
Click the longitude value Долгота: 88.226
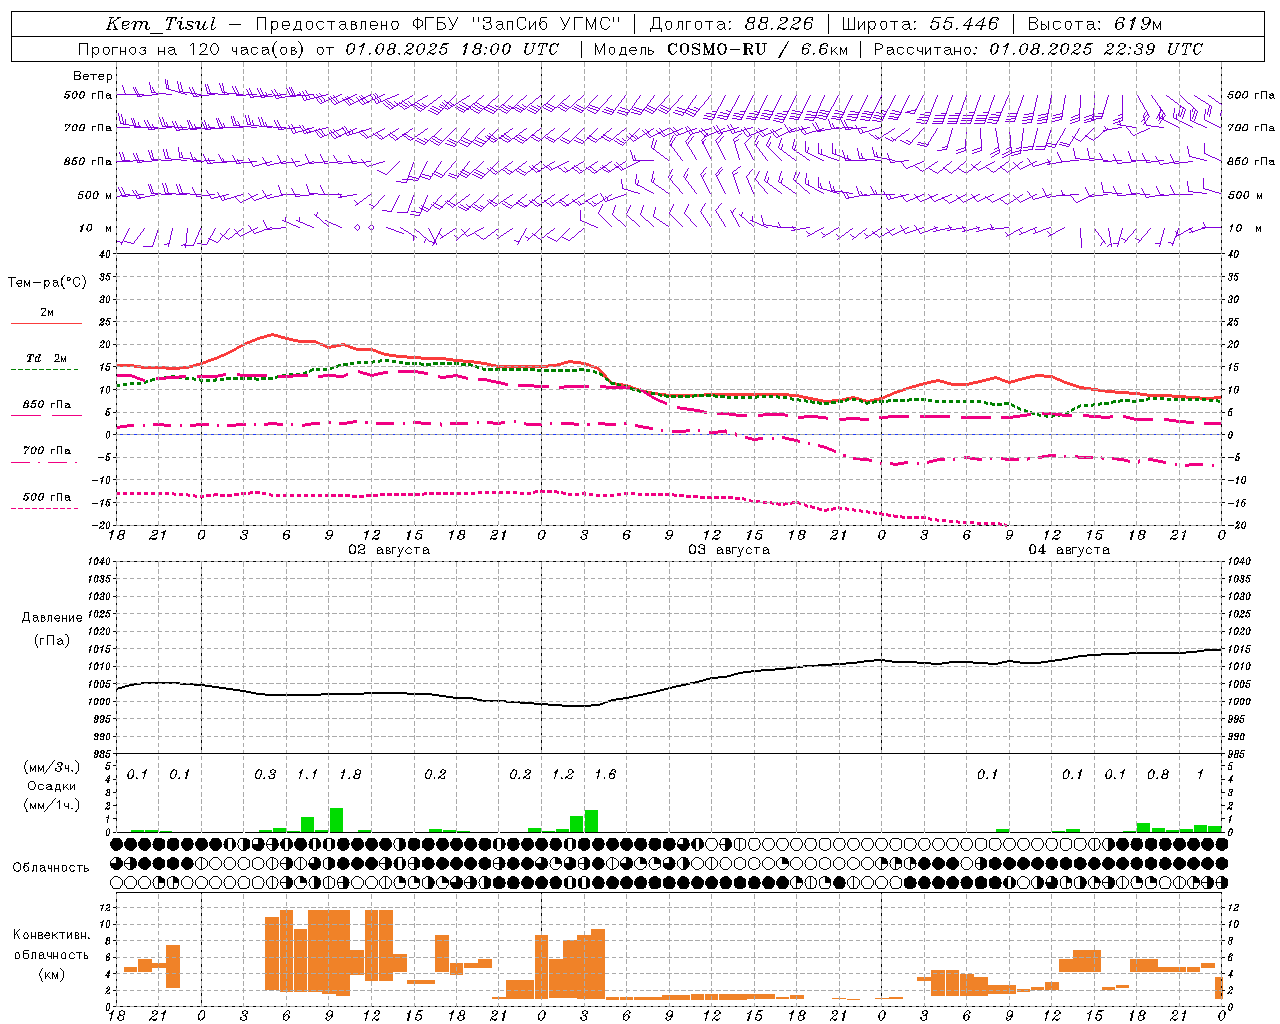pyautogui.click(x=732, y=24)
